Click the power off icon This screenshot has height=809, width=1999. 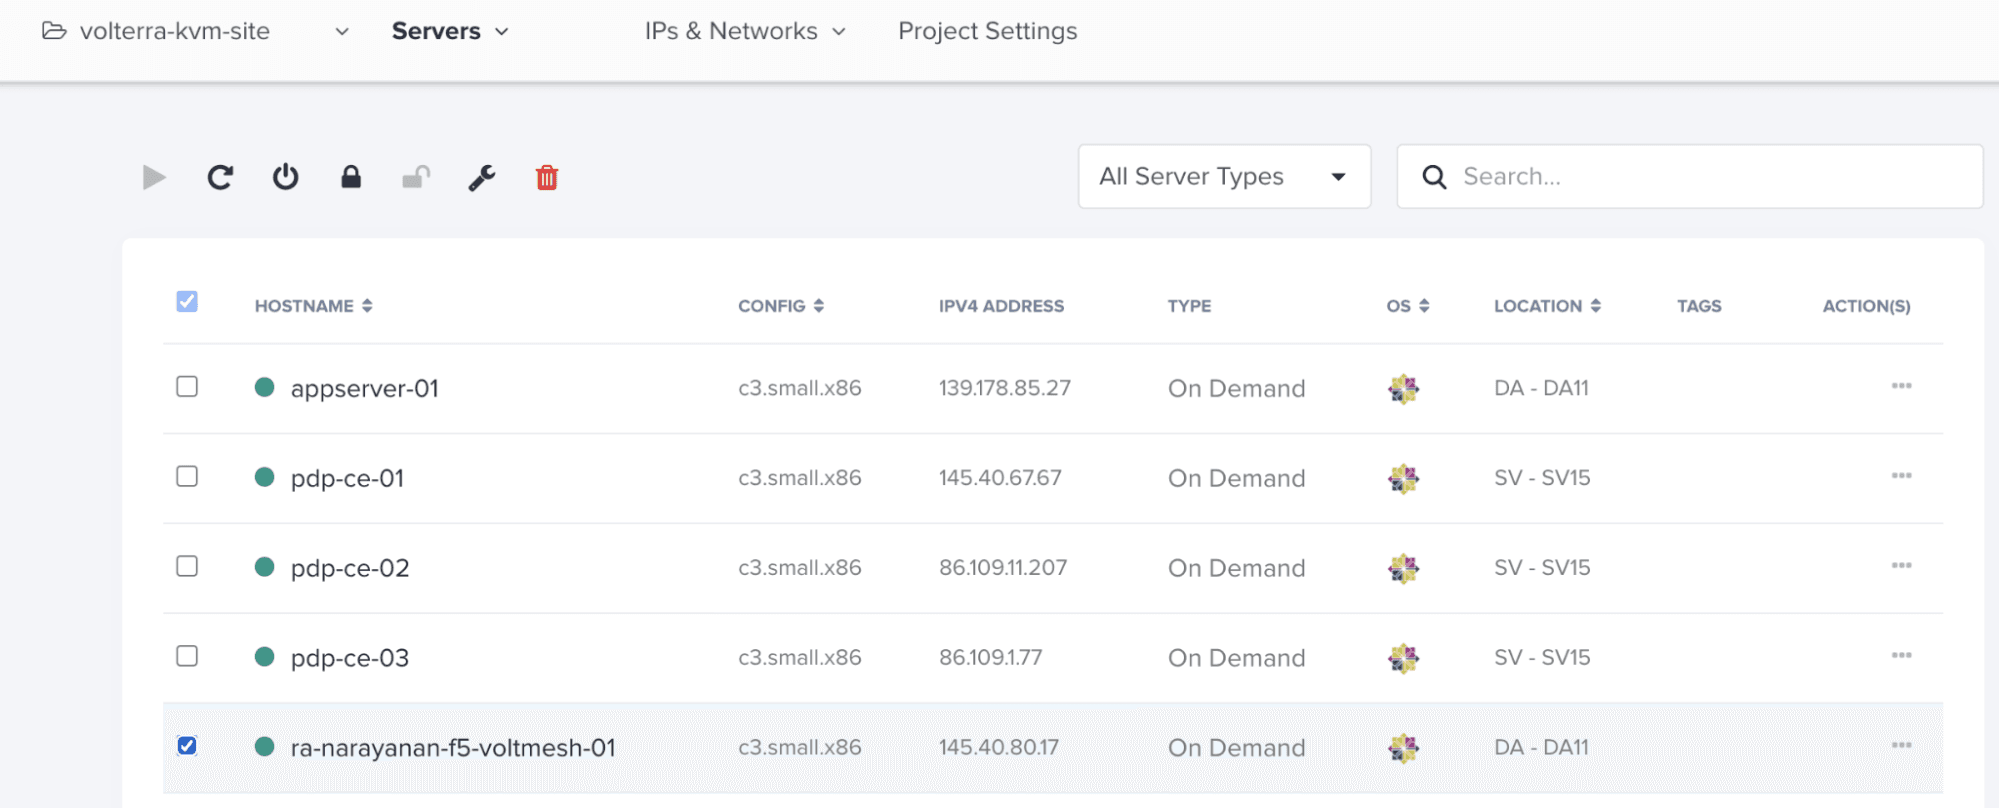[x=286, y=177]
